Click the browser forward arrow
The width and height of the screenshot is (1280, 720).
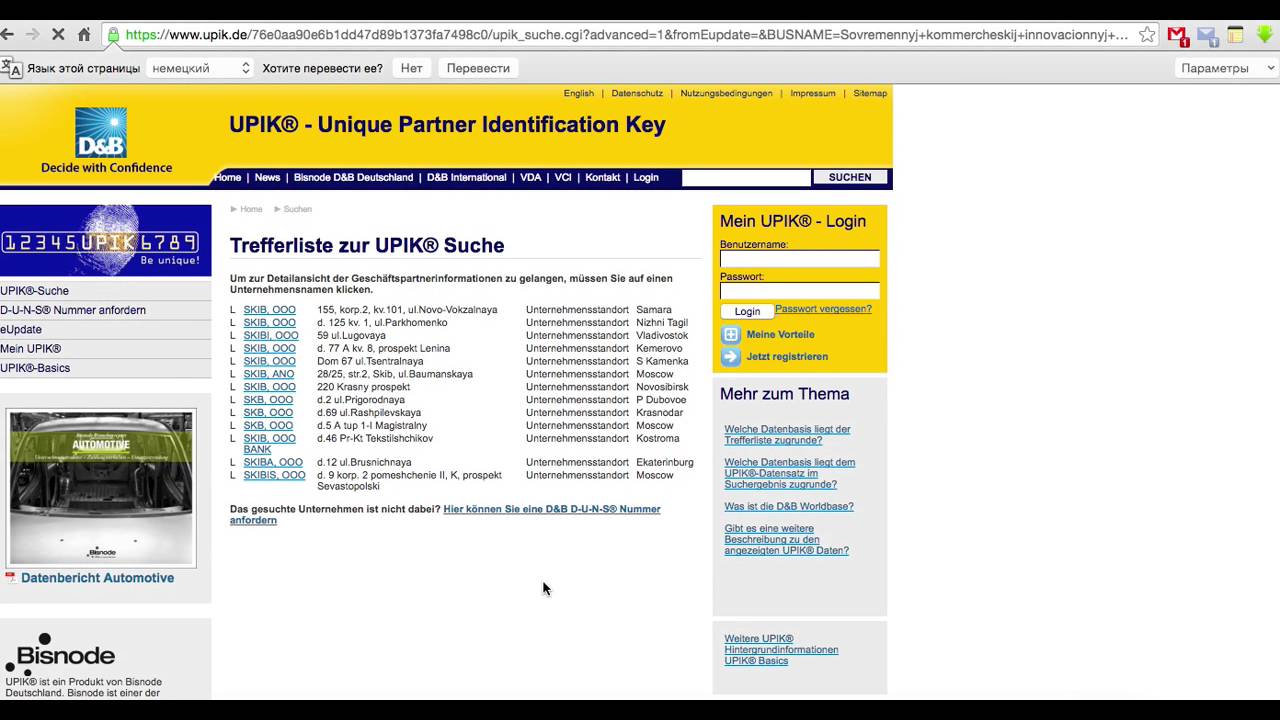(x=32, y=34)
